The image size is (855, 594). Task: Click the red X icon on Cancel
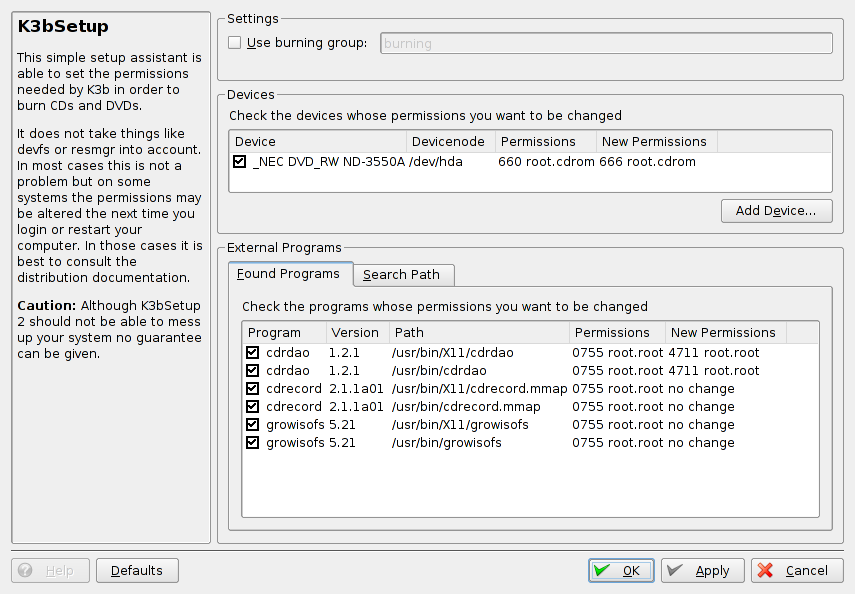[x=766, y=571]
